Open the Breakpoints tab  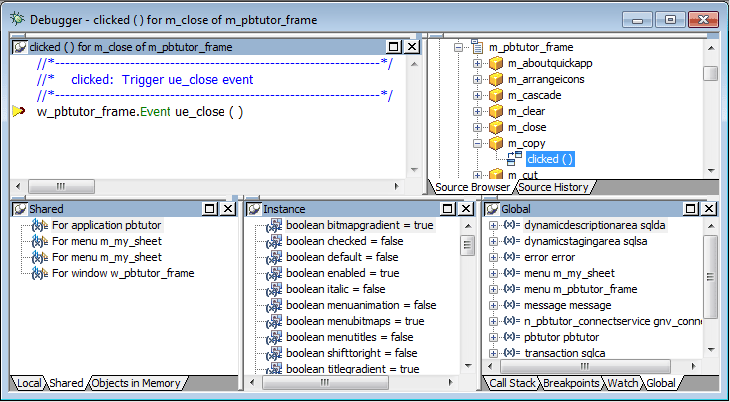click(570, 383)
